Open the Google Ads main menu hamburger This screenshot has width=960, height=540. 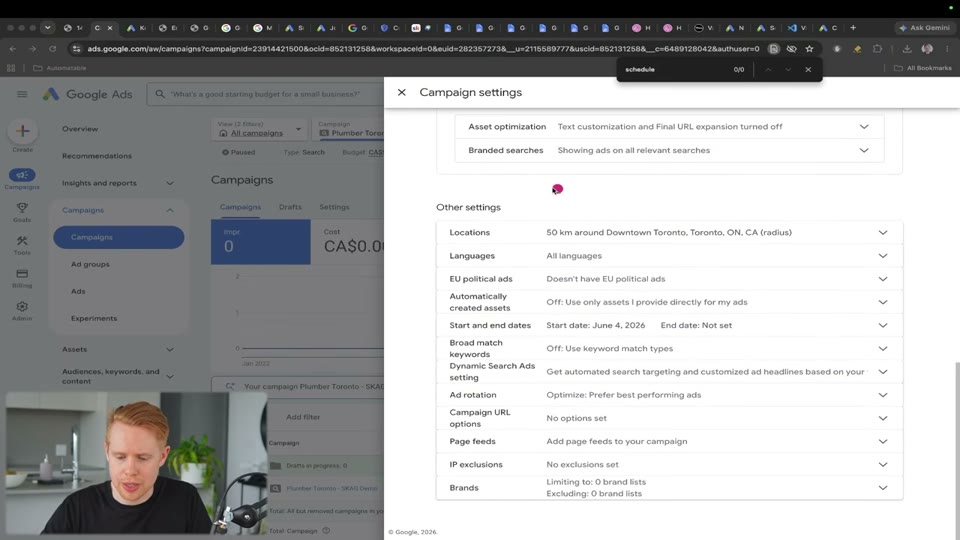22,94
